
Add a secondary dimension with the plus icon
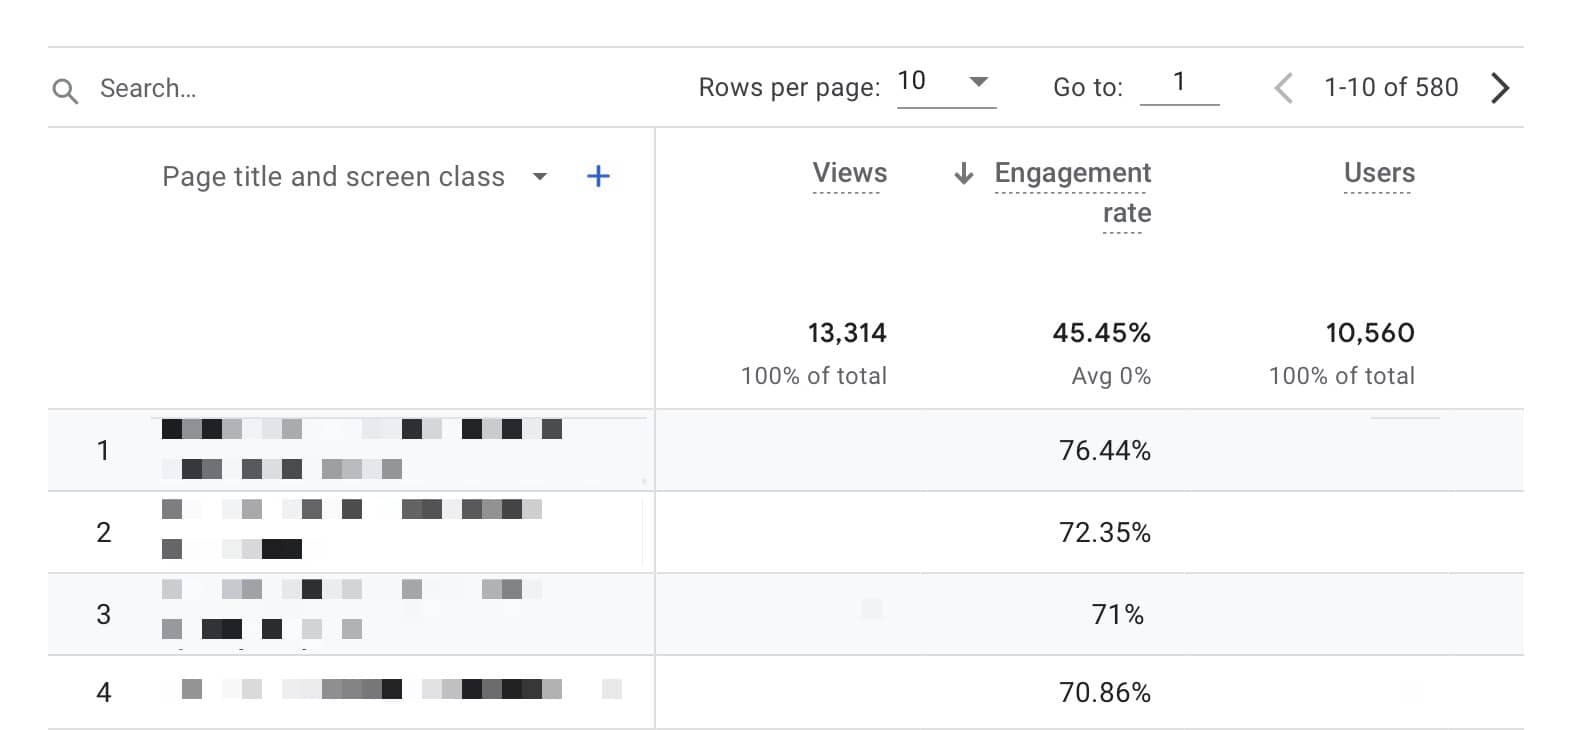click(597, 176)
